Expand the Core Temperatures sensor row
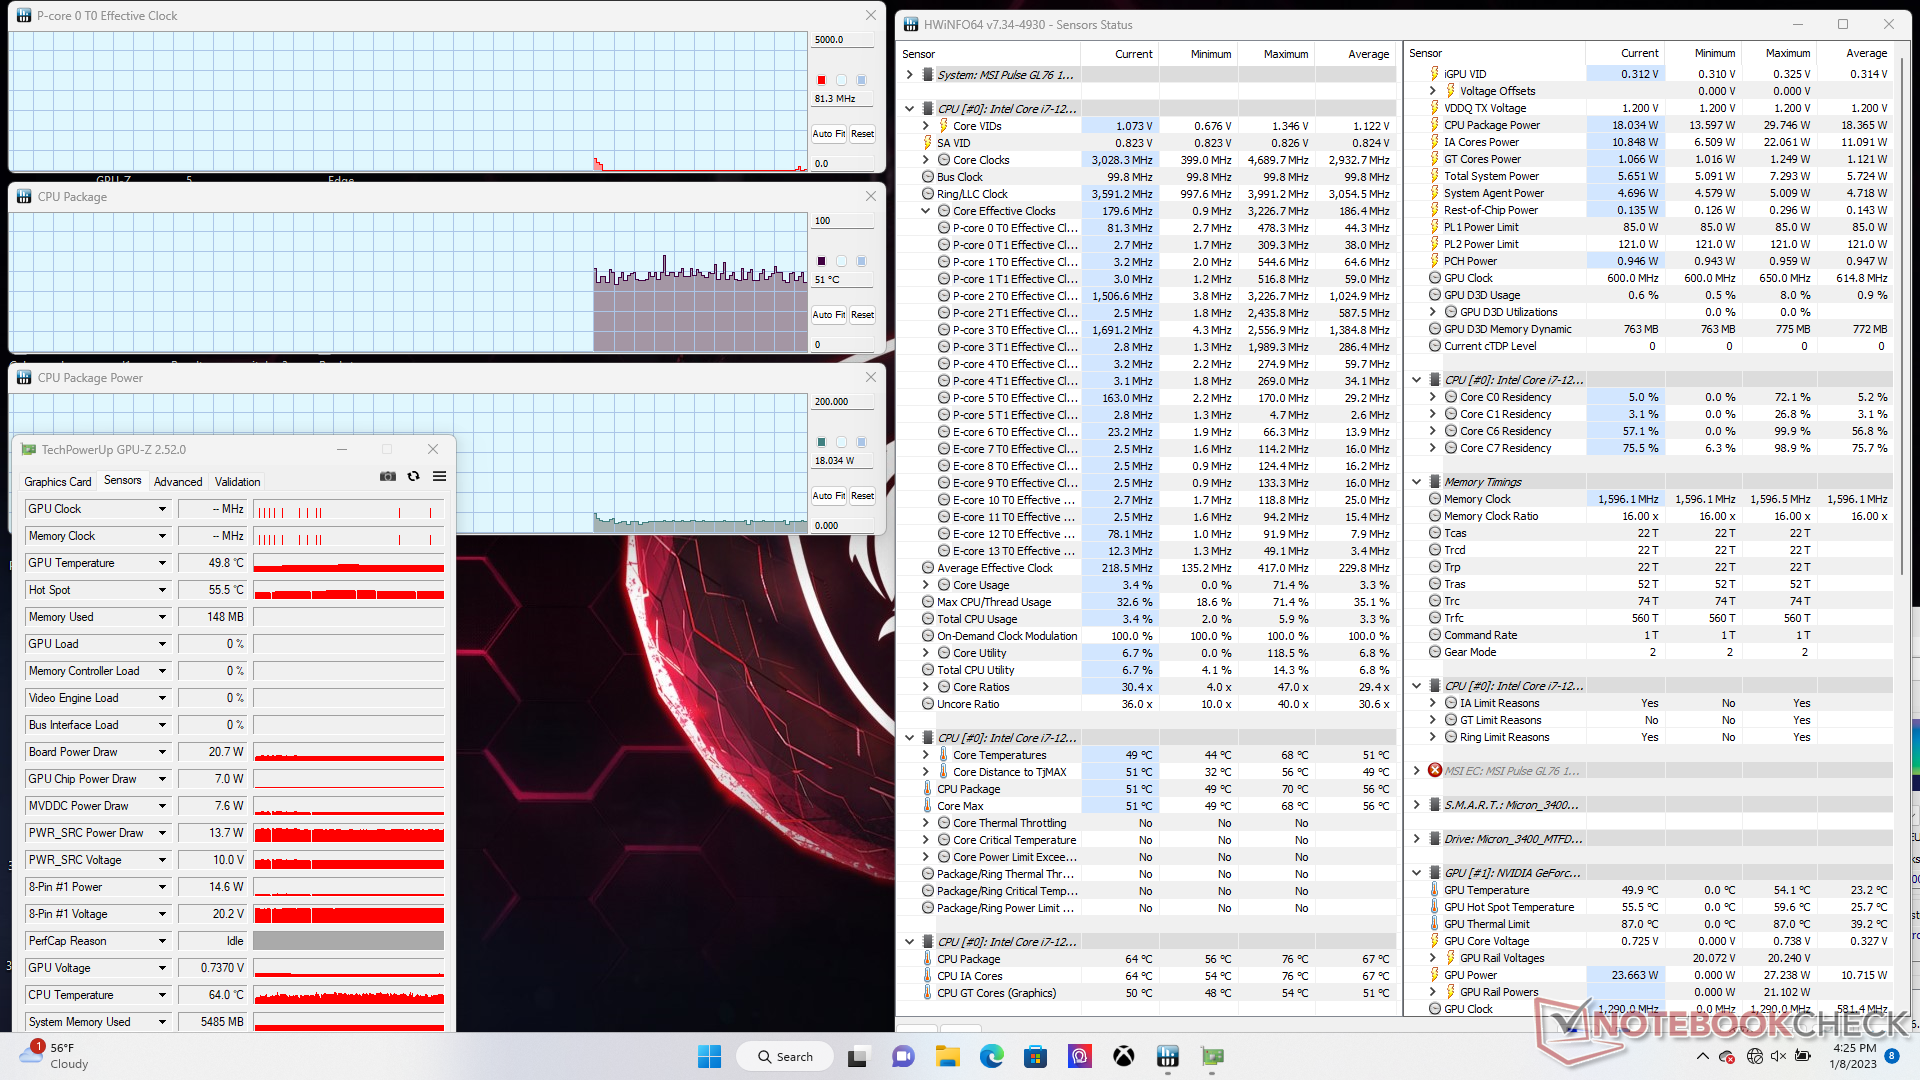 point(926,755)
